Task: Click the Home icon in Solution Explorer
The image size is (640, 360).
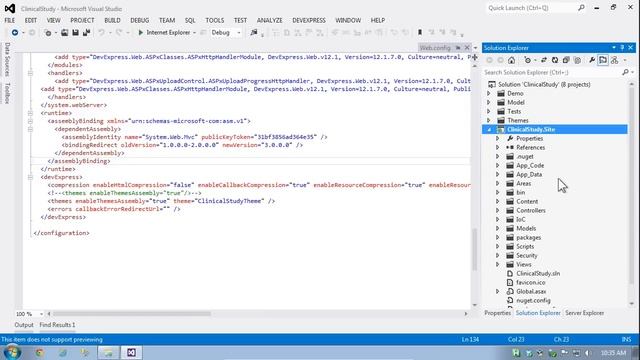Action: click(x=511, y=60)
